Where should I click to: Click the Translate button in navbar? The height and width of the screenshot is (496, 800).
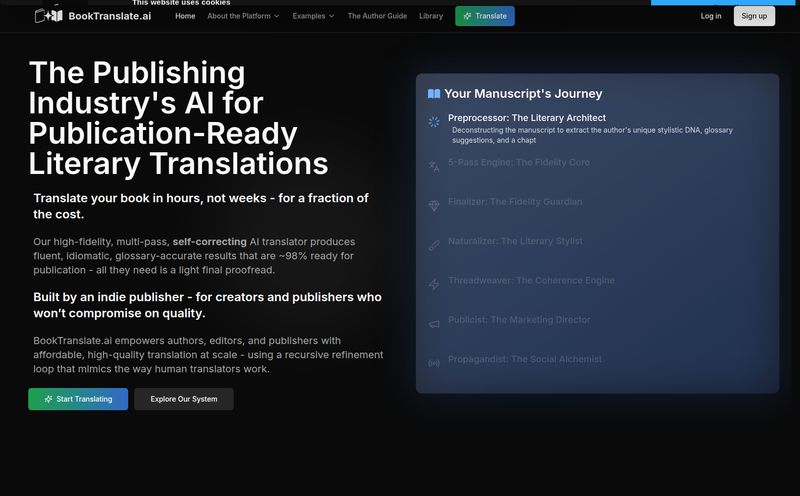pos(485,16)
